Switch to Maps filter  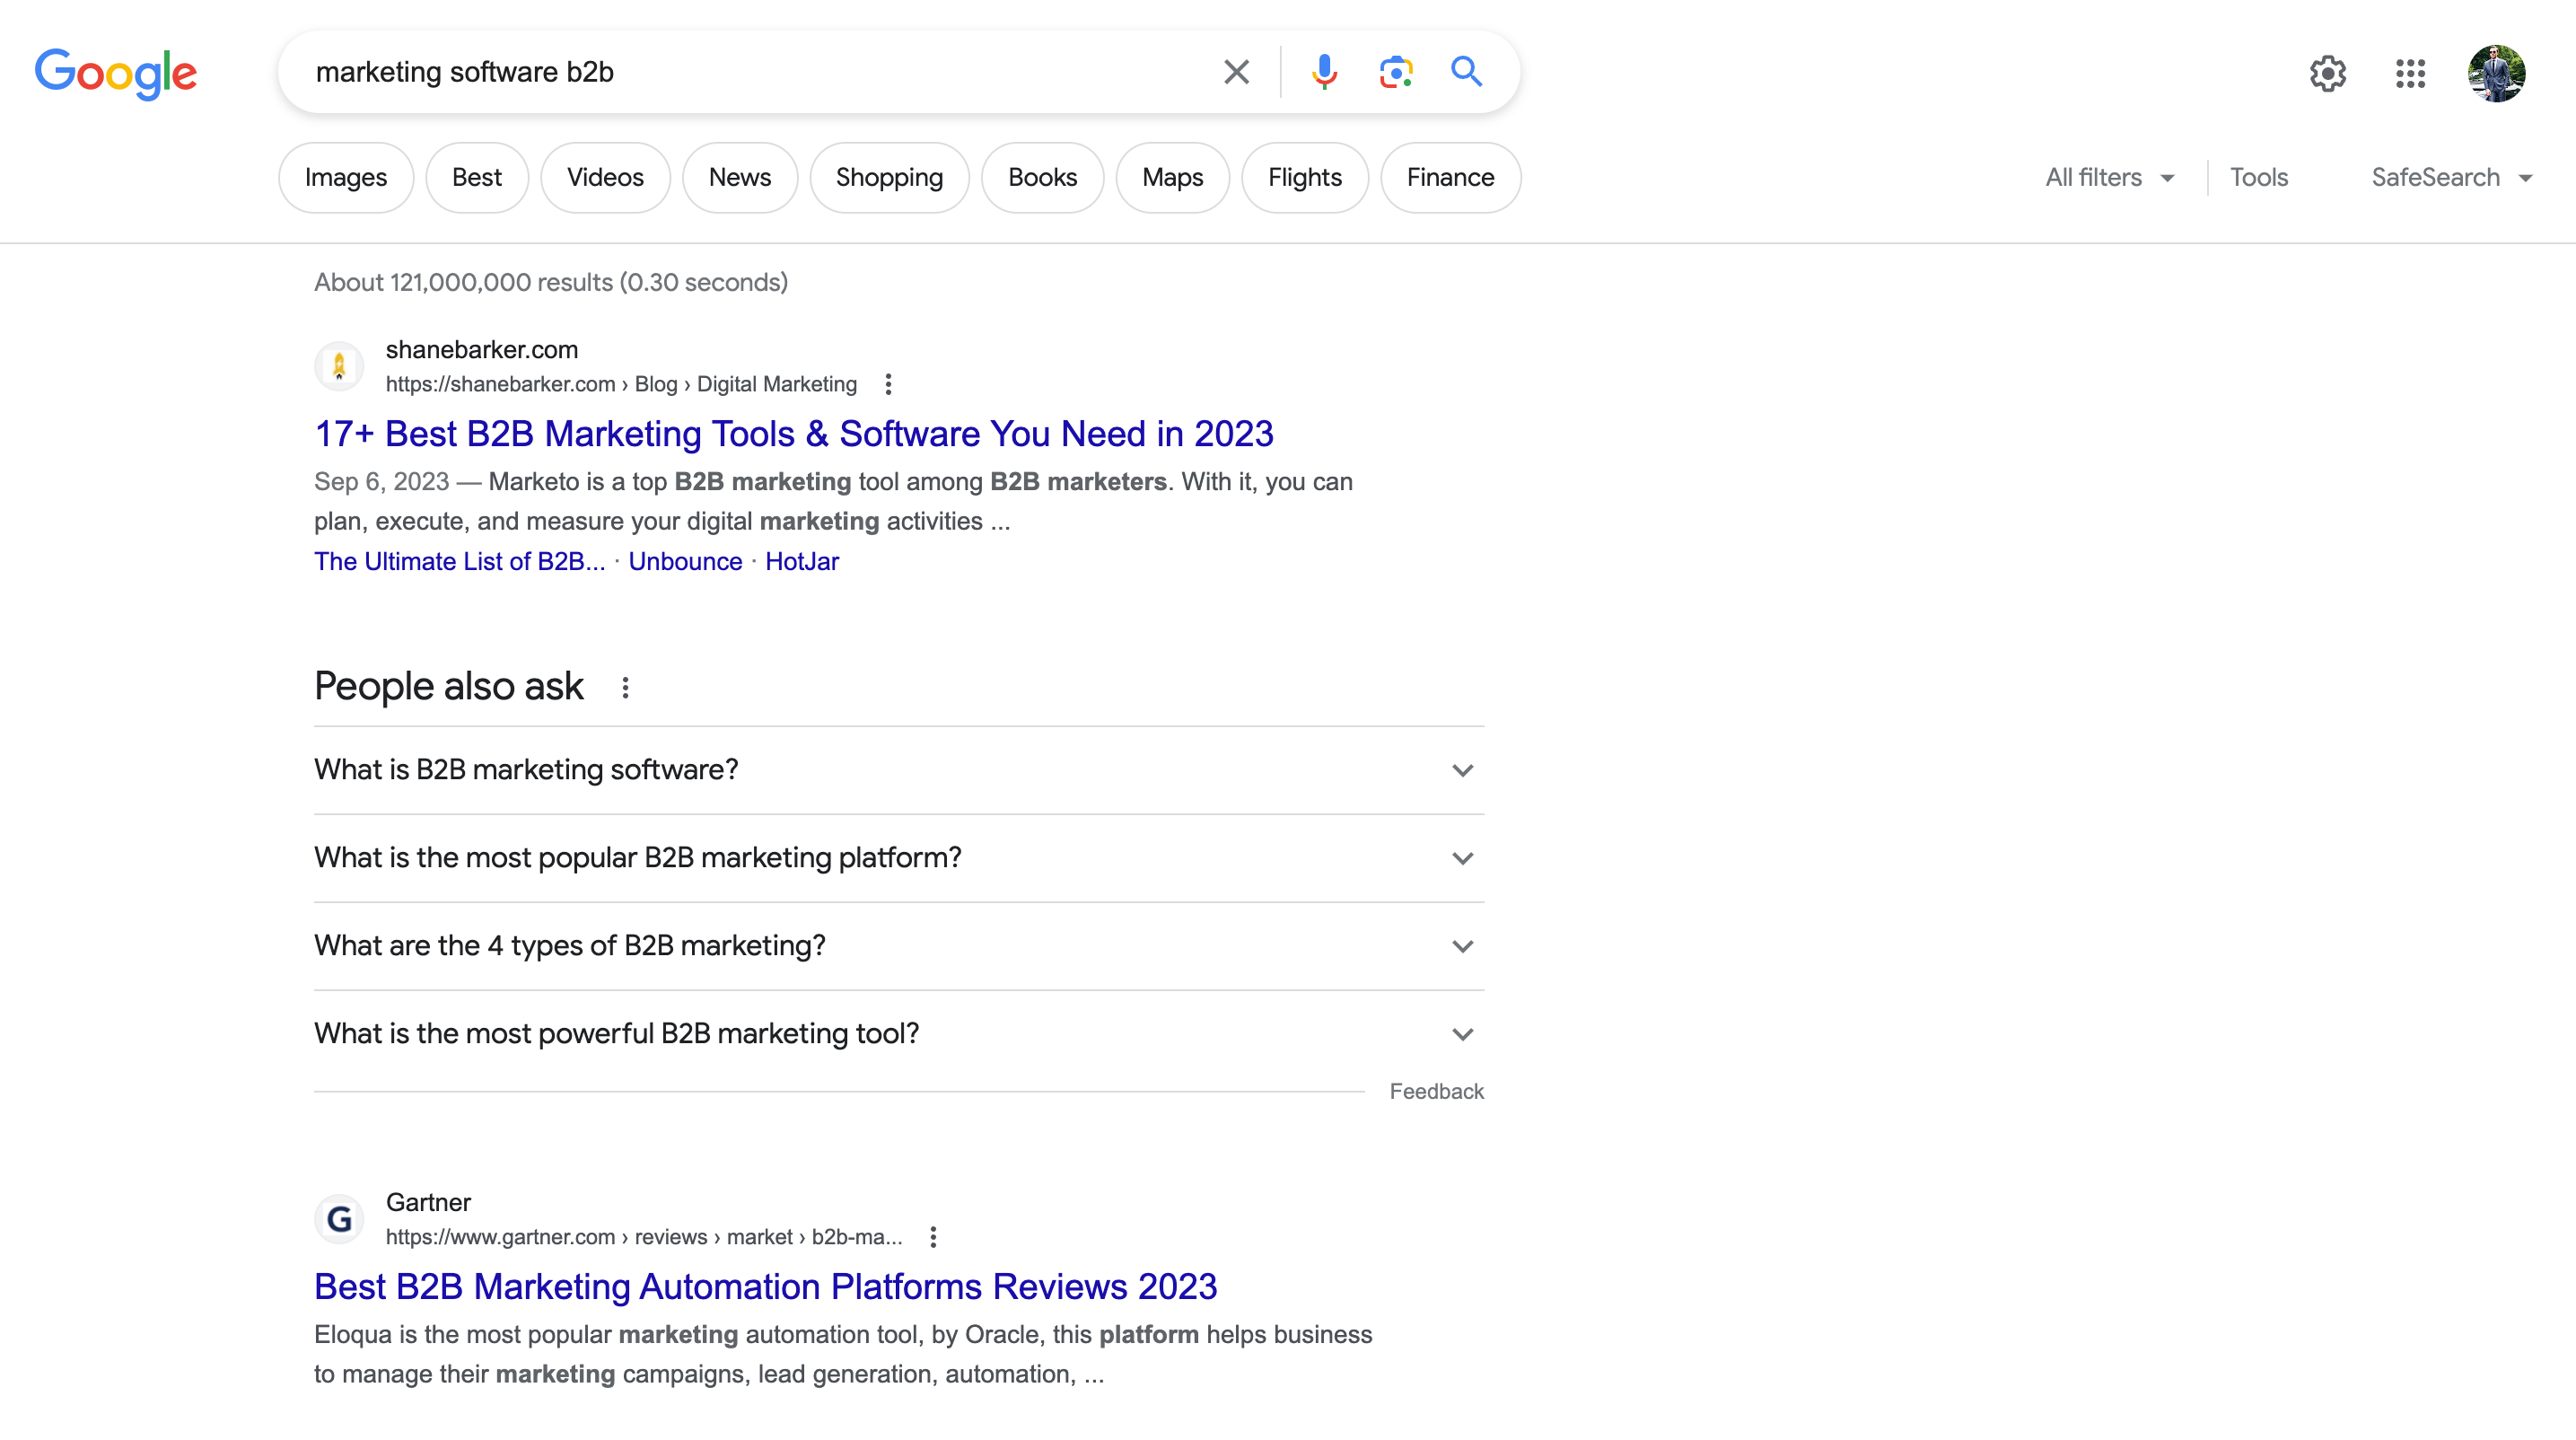[x=1172, y=177]
